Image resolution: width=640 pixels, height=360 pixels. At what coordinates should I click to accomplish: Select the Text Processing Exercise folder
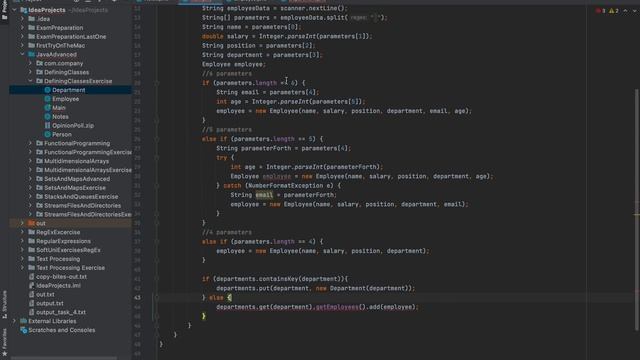coord(70,268)
